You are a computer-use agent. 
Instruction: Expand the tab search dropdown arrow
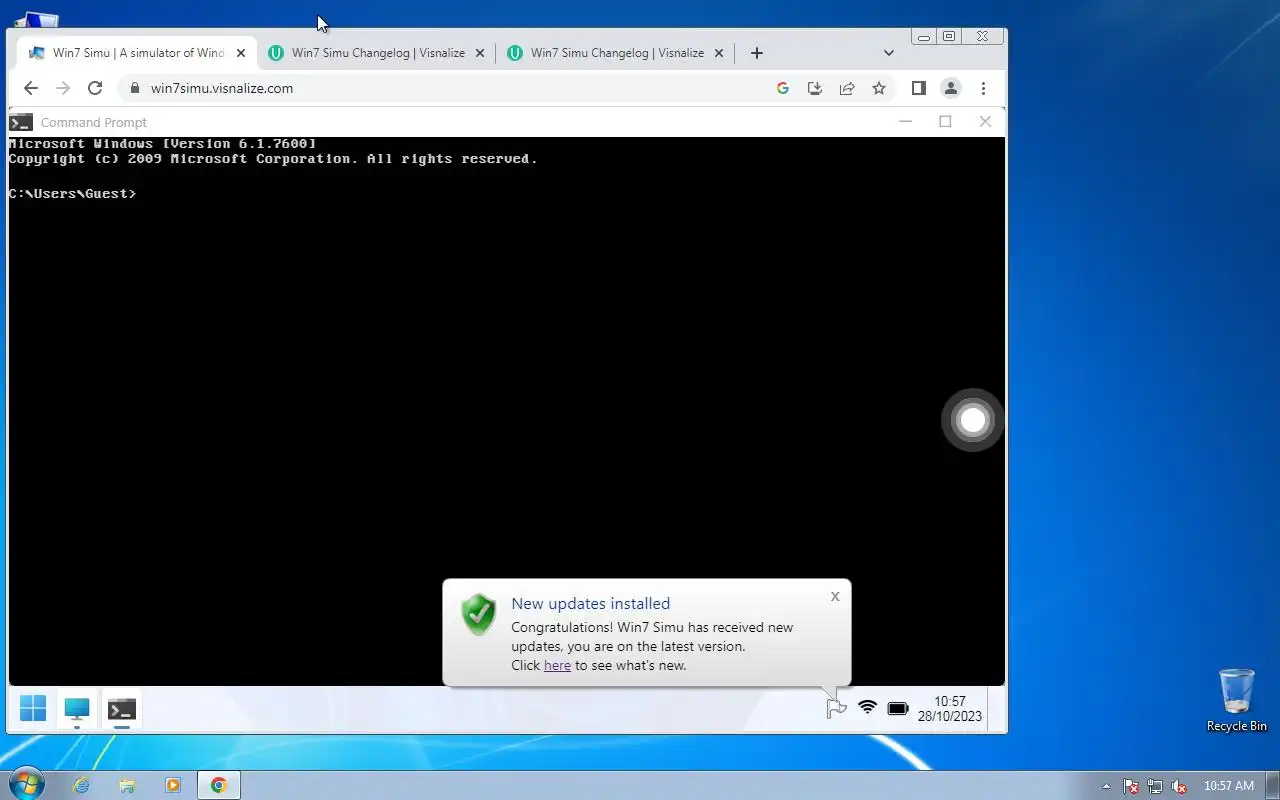pyautogui.click(x=889, y=53)
